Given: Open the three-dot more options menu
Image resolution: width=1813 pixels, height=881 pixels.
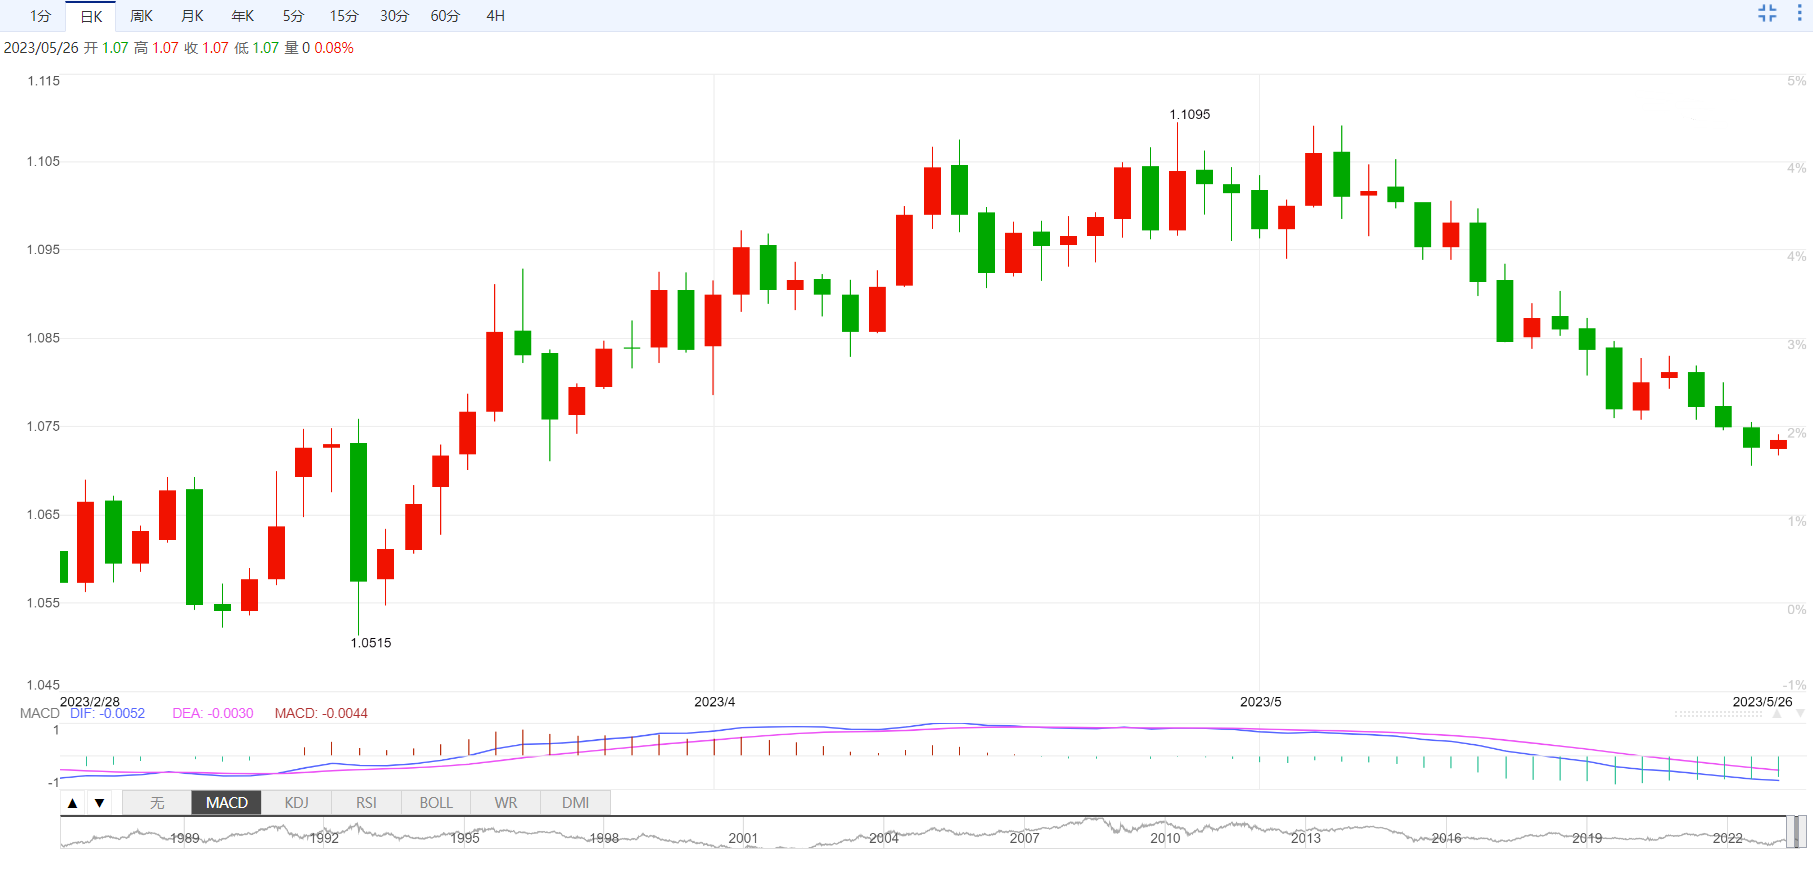Looking at the screenshot, I should tap(1799, 13).
